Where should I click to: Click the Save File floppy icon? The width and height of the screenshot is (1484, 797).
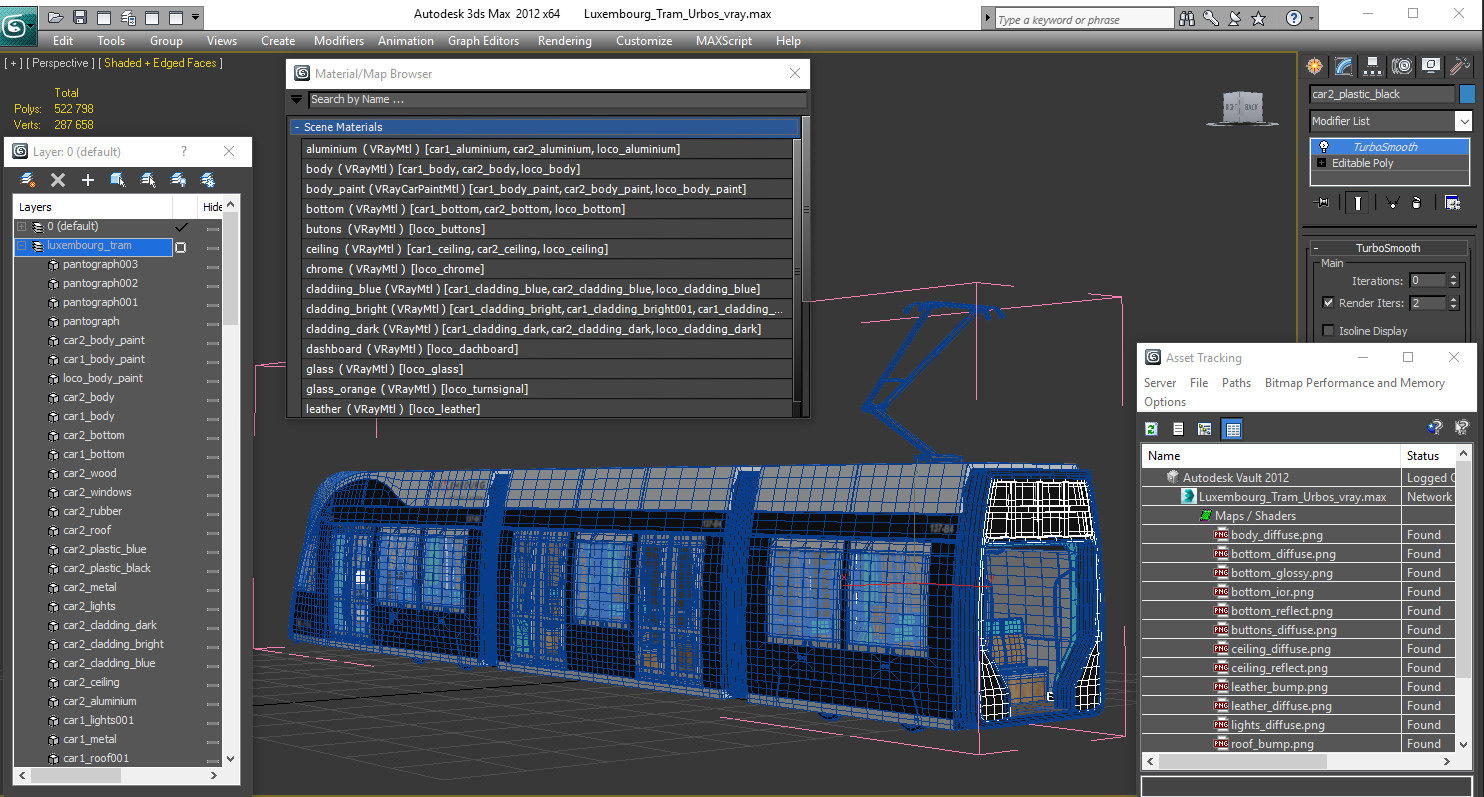coord(79,17)
